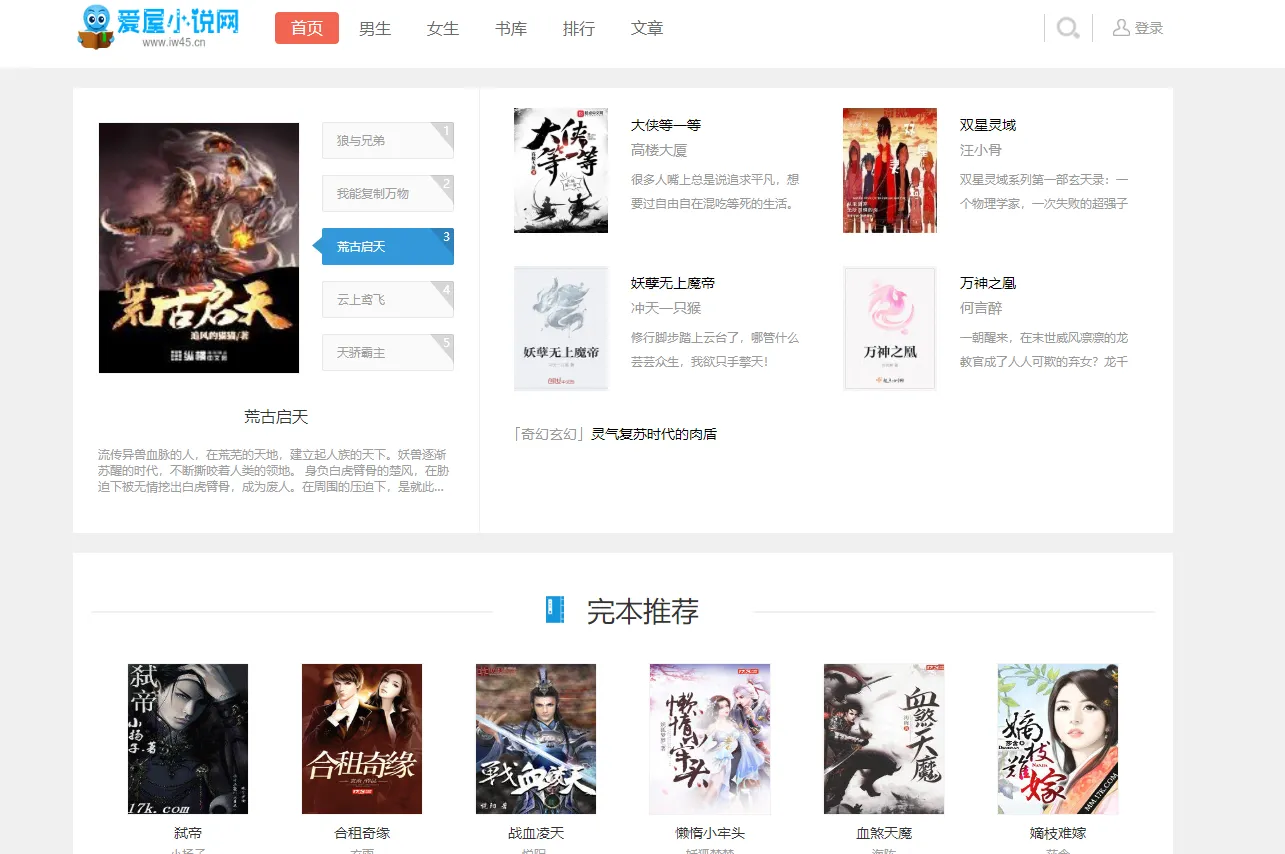Pick 天骄霸主 in the featured list
This screenshot has width=1285, height=854.
(x=387, y=353)
